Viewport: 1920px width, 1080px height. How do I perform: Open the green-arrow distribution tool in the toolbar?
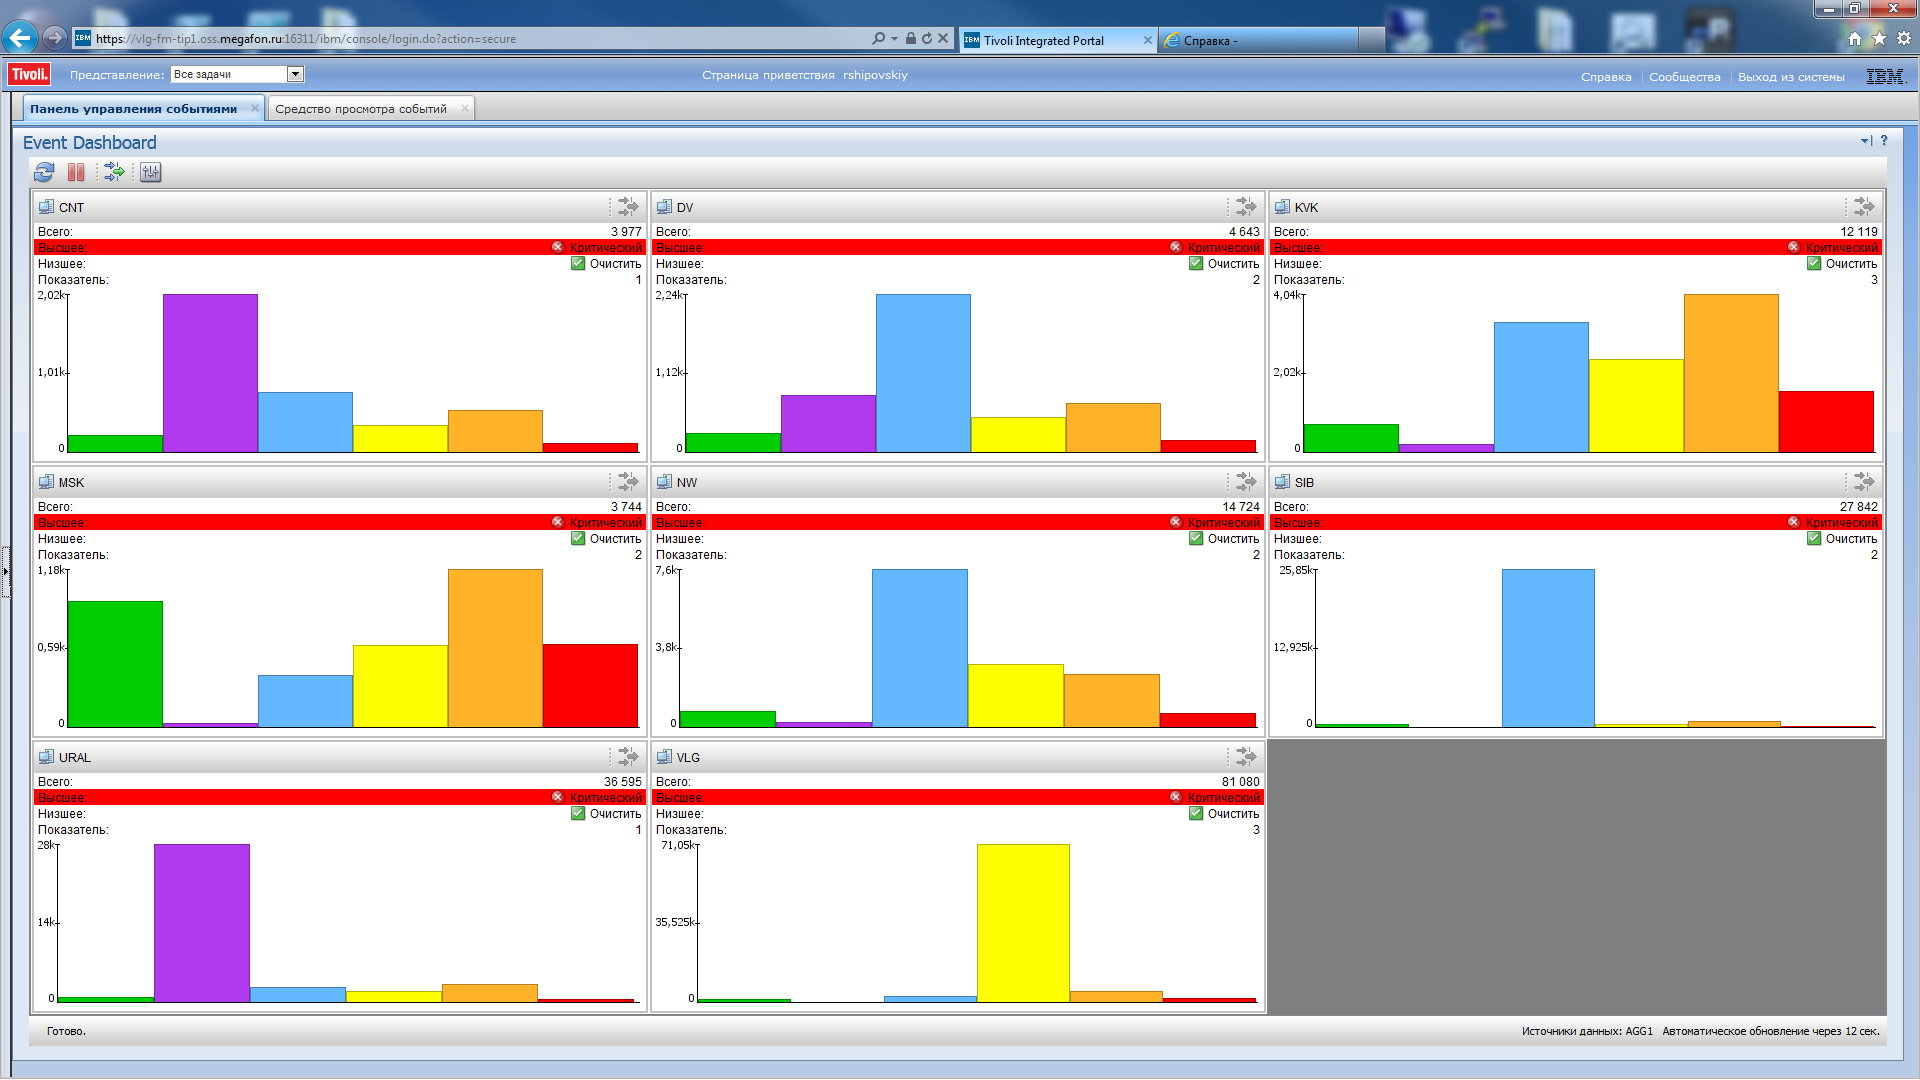(x=115, y=172)
